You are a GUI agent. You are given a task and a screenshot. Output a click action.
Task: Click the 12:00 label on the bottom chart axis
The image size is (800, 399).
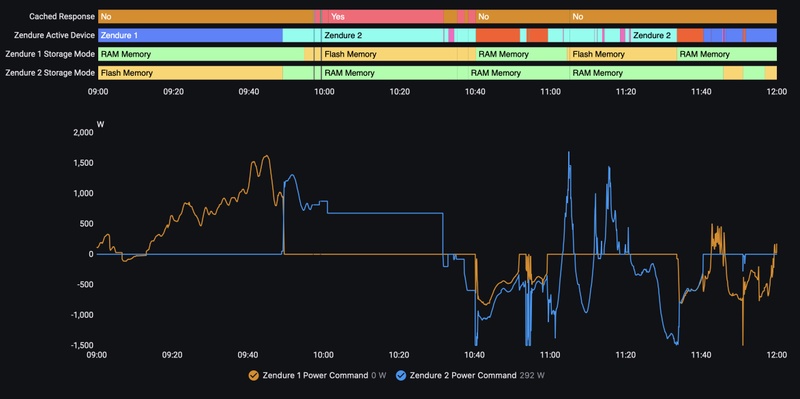(776, 355)
